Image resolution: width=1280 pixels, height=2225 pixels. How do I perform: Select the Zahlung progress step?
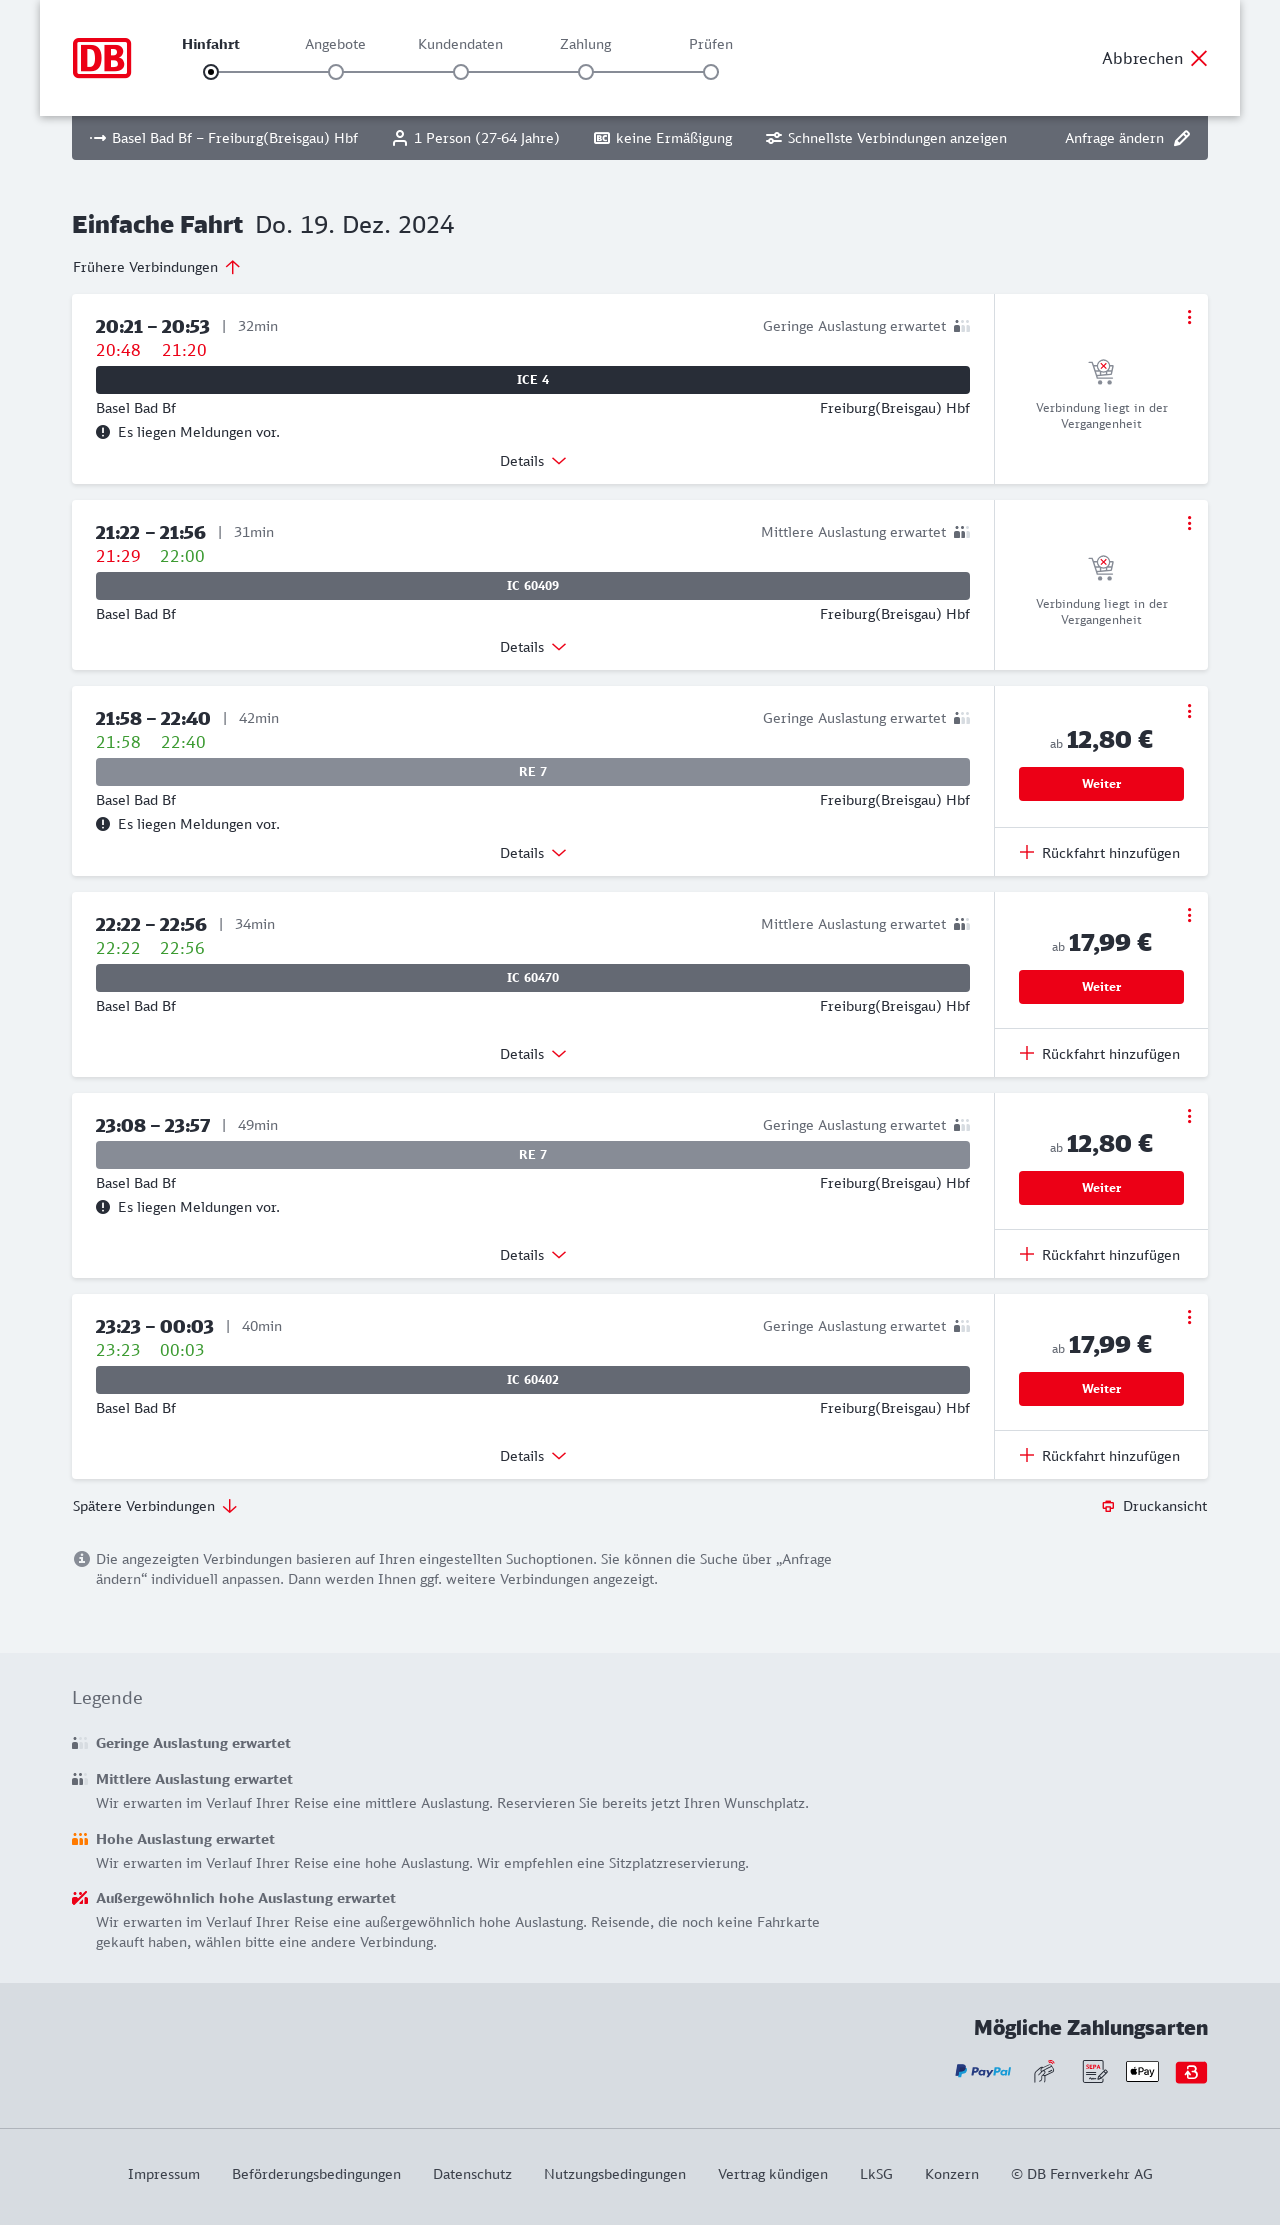click(586, 71)
